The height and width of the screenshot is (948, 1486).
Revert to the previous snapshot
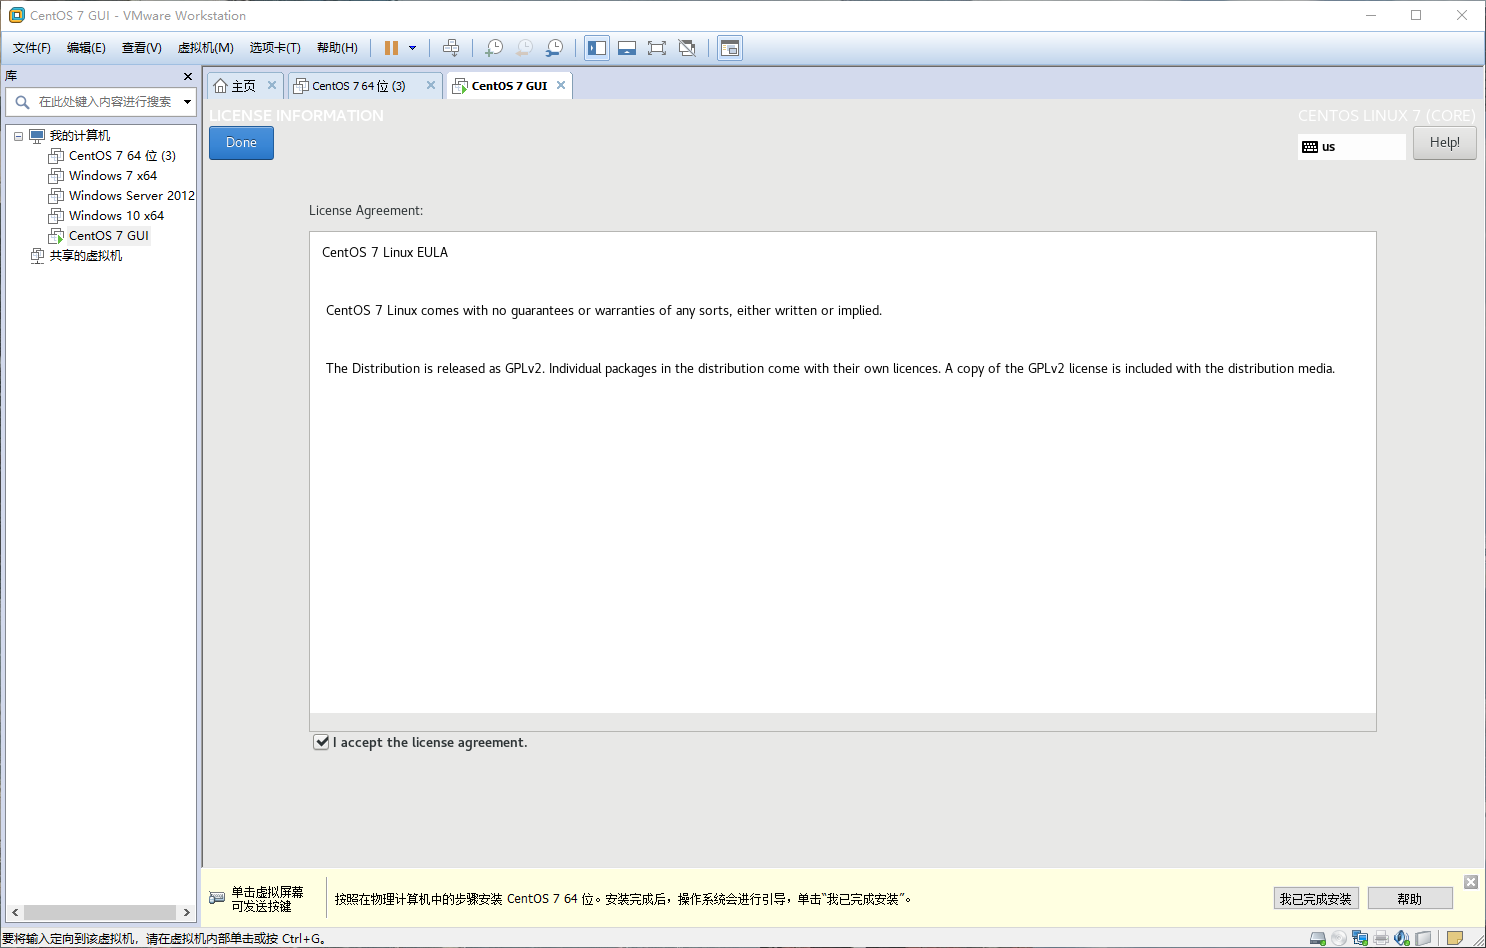pos(524,48)
